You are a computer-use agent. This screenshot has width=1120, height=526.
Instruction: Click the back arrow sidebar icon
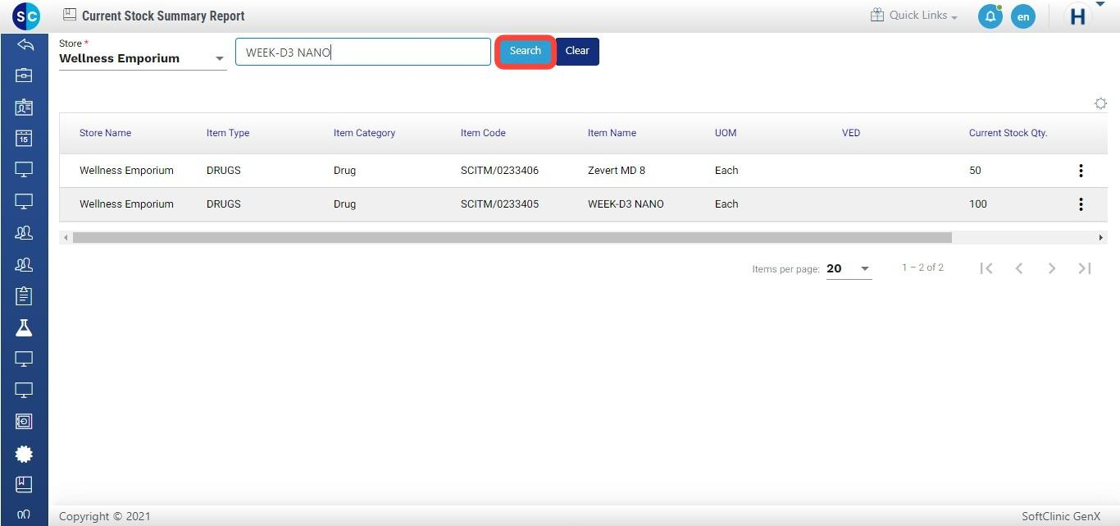click(24, 45)
